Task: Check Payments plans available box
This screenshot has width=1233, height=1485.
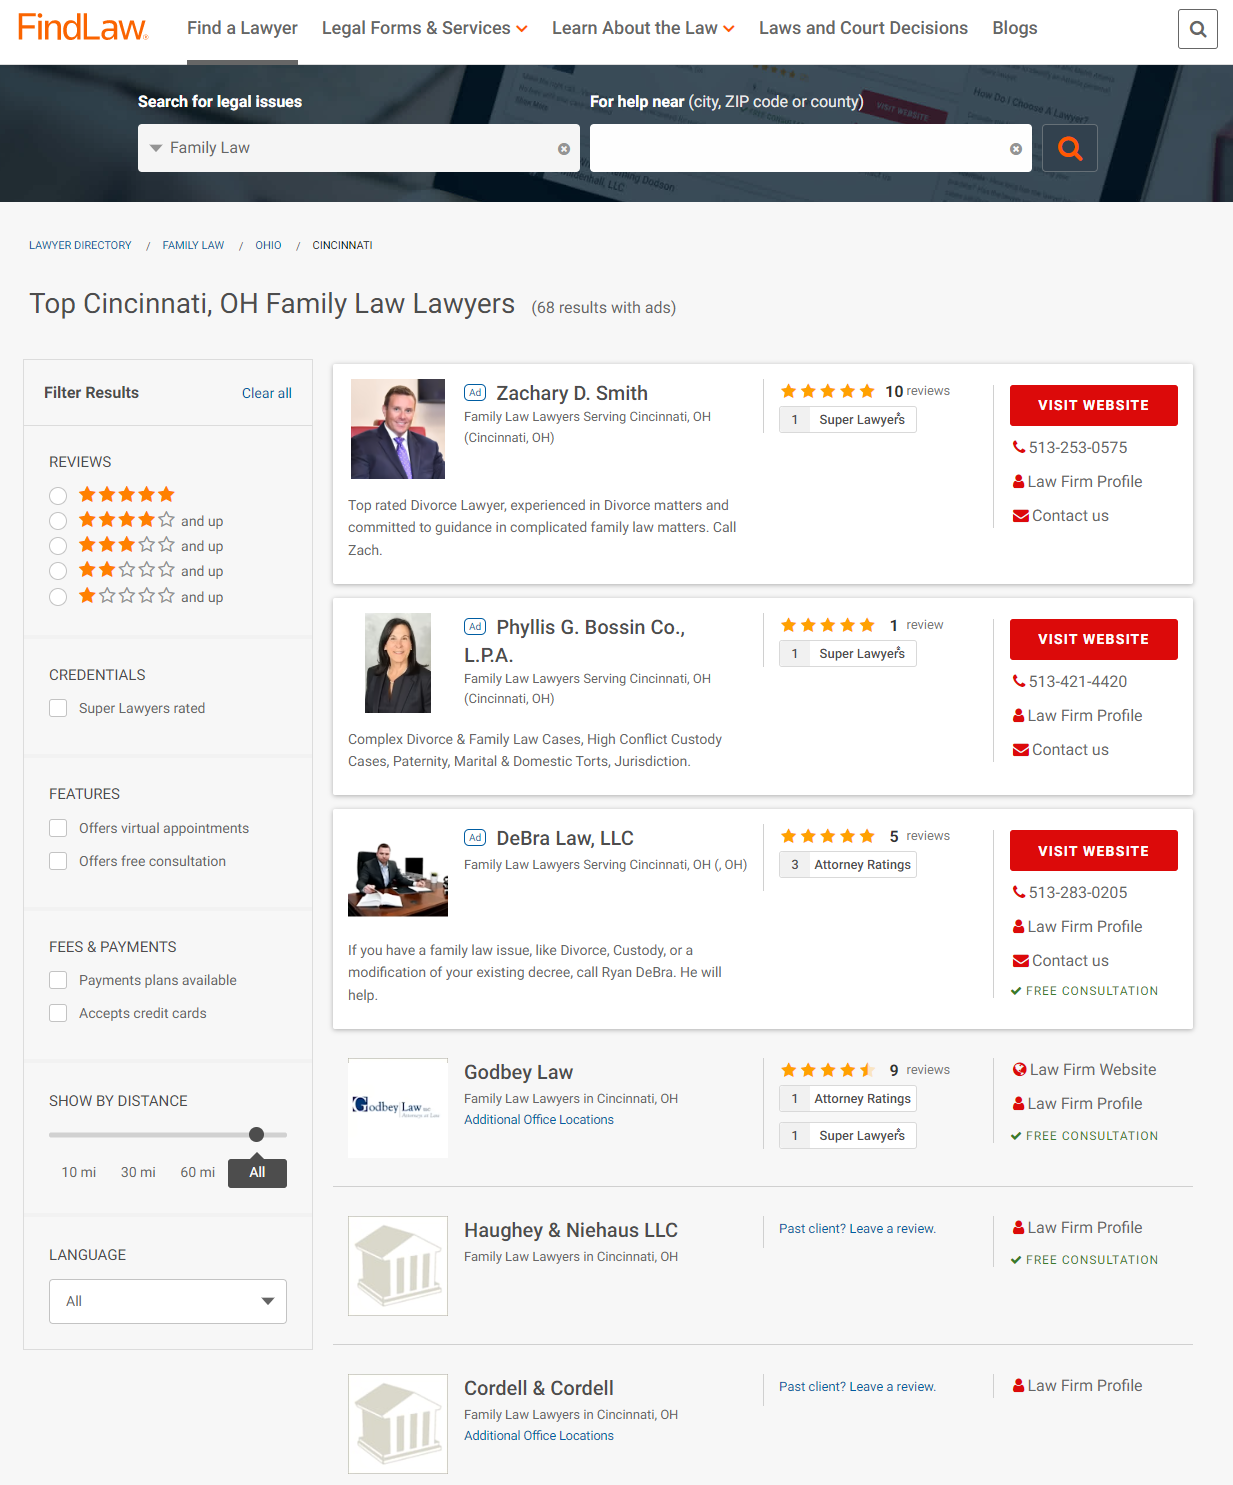Action: coord(58,980)
